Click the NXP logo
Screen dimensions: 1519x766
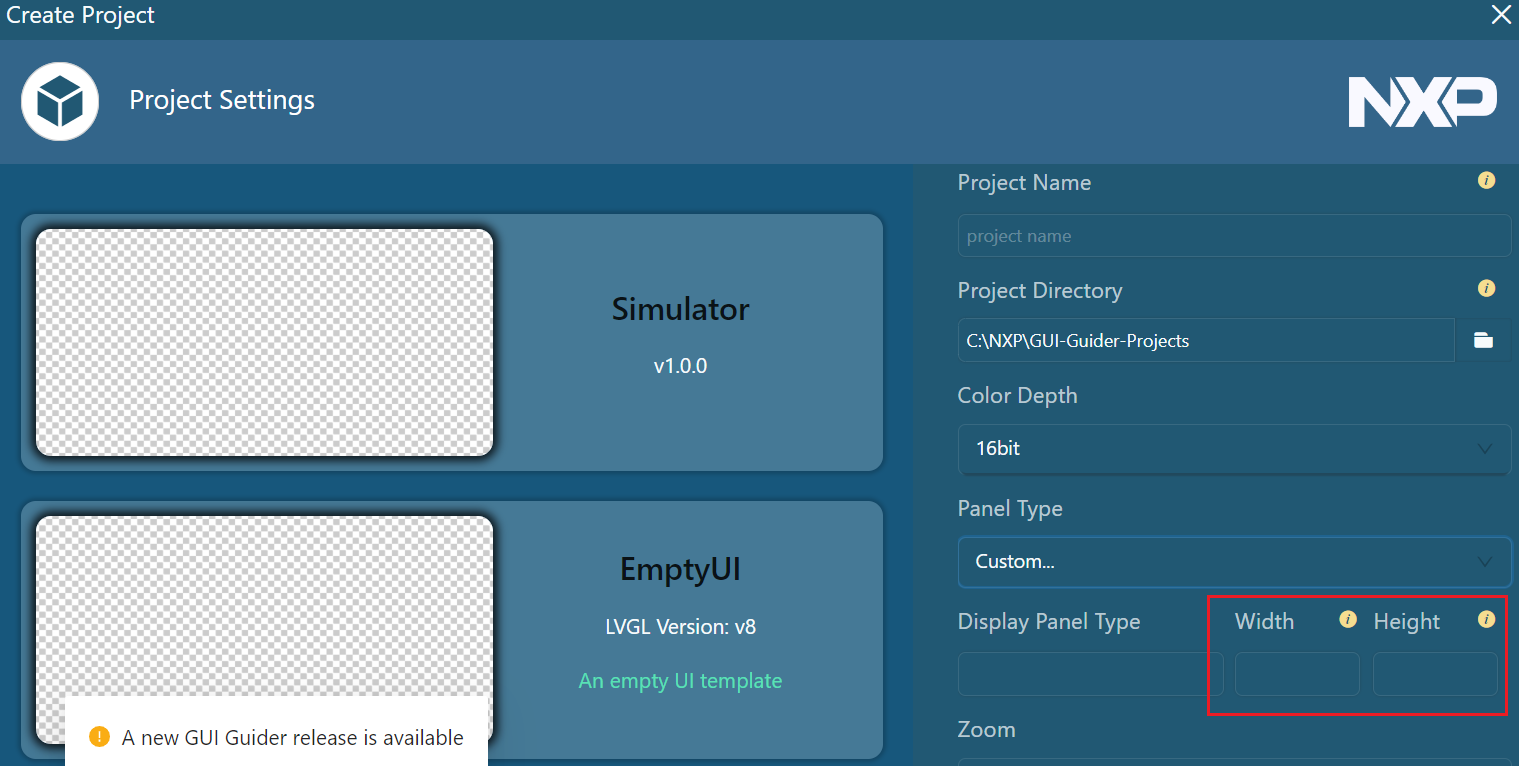click(x=1422, y=102)
